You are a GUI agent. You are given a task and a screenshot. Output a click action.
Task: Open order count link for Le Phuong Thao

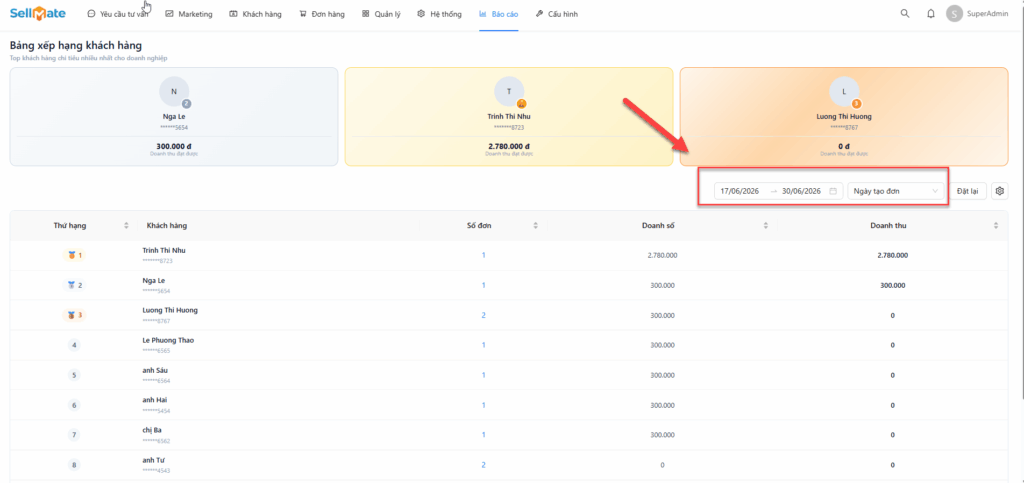pyautogui.click(x=483, y=345)
